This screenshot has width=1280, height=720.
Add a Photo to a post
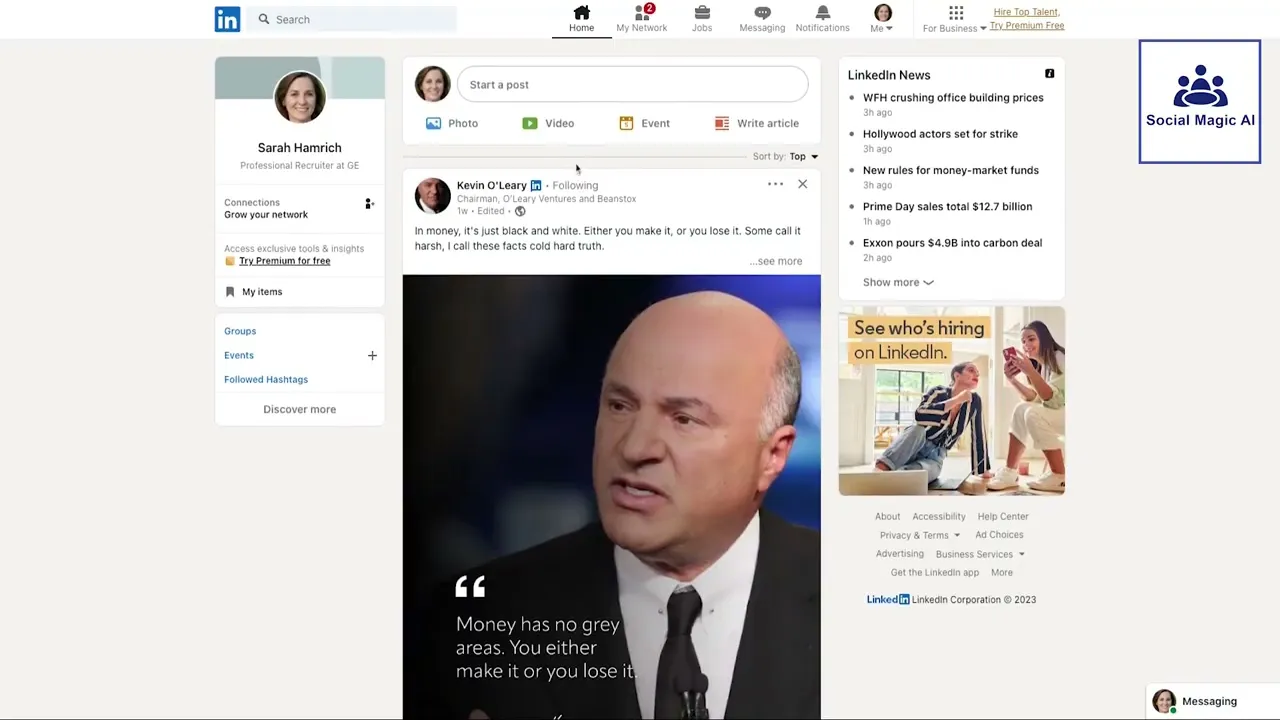[452, 123]
